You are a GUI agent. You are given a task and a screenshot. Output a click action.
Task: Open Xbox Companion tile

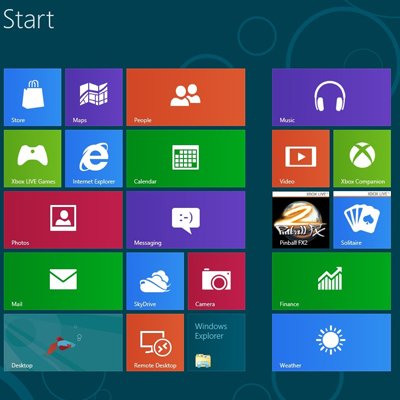362,158
